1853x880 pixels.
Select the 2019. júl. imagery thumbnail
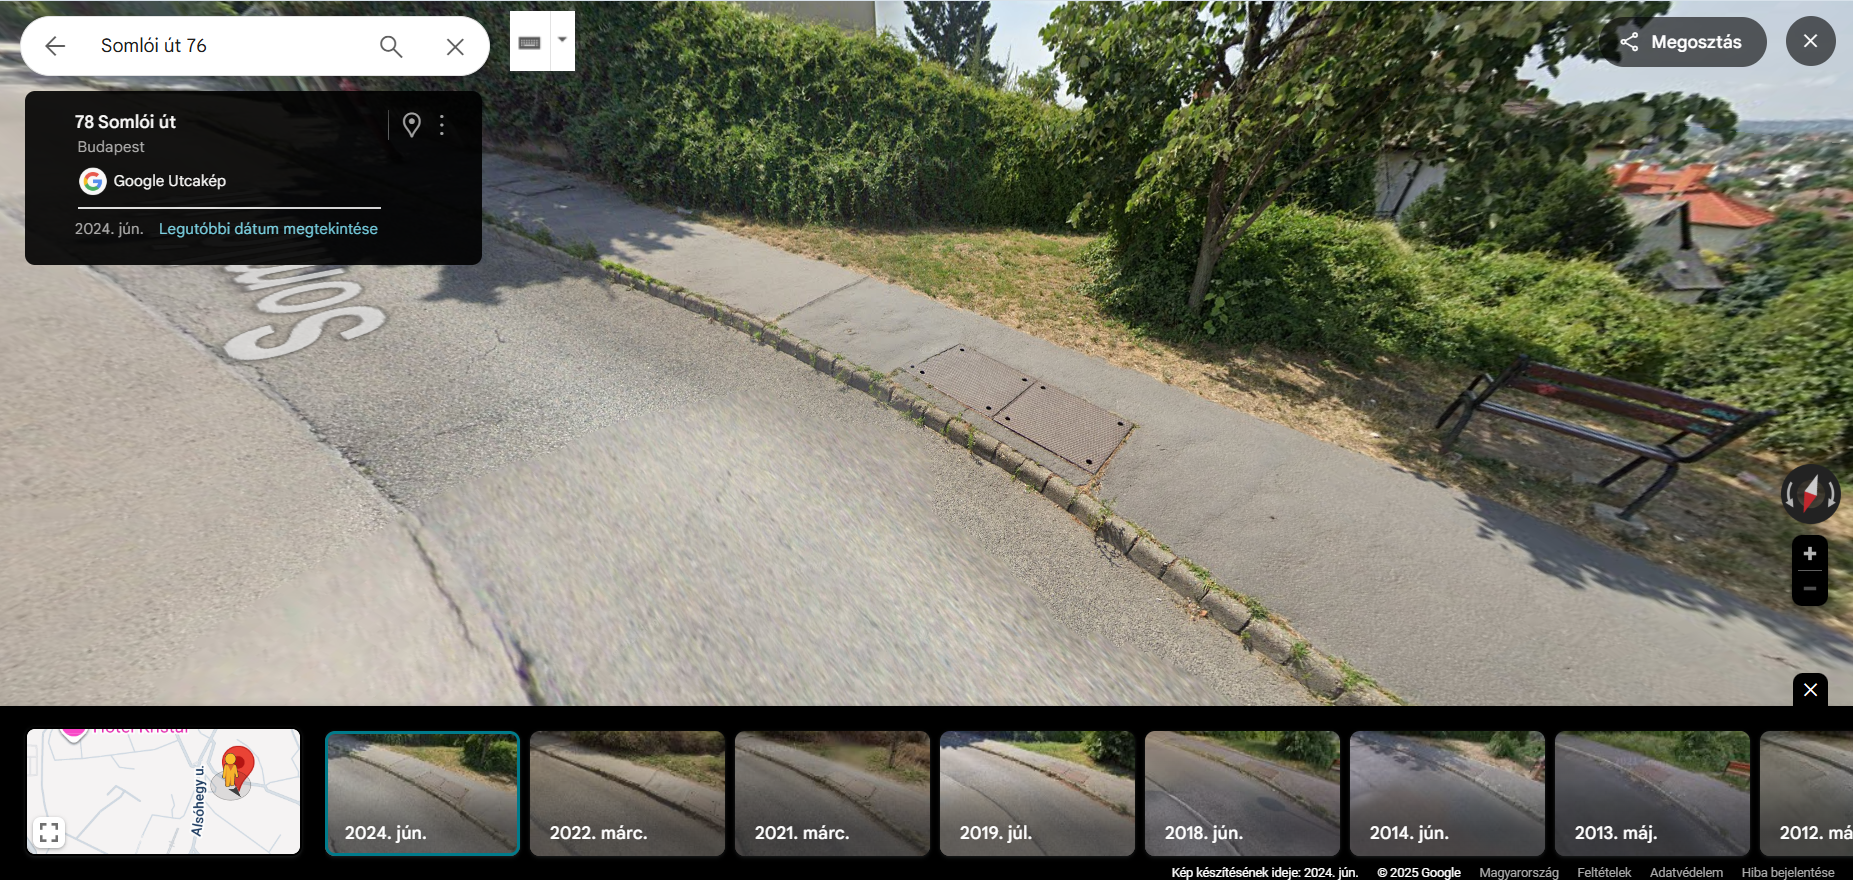pyautogui.click(x=1037, y=793)
